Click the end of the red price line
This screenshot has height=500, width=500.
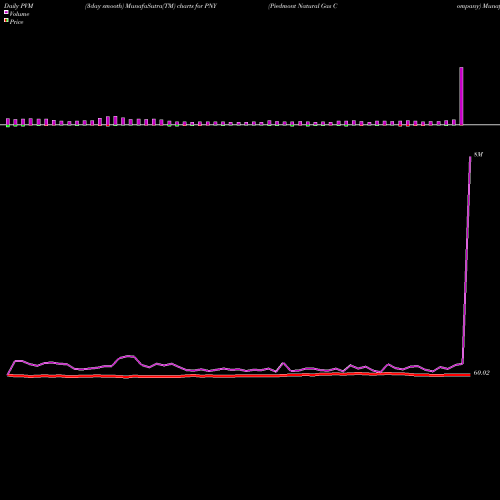click(x=469, y=375)
